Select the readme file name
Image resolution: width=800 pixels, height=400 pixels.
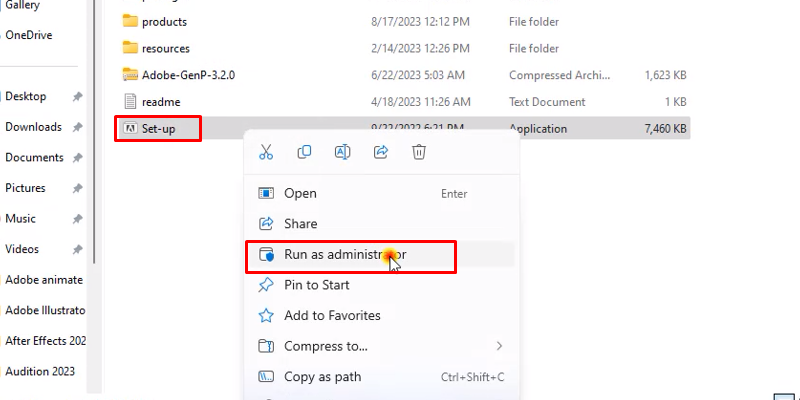161,102
